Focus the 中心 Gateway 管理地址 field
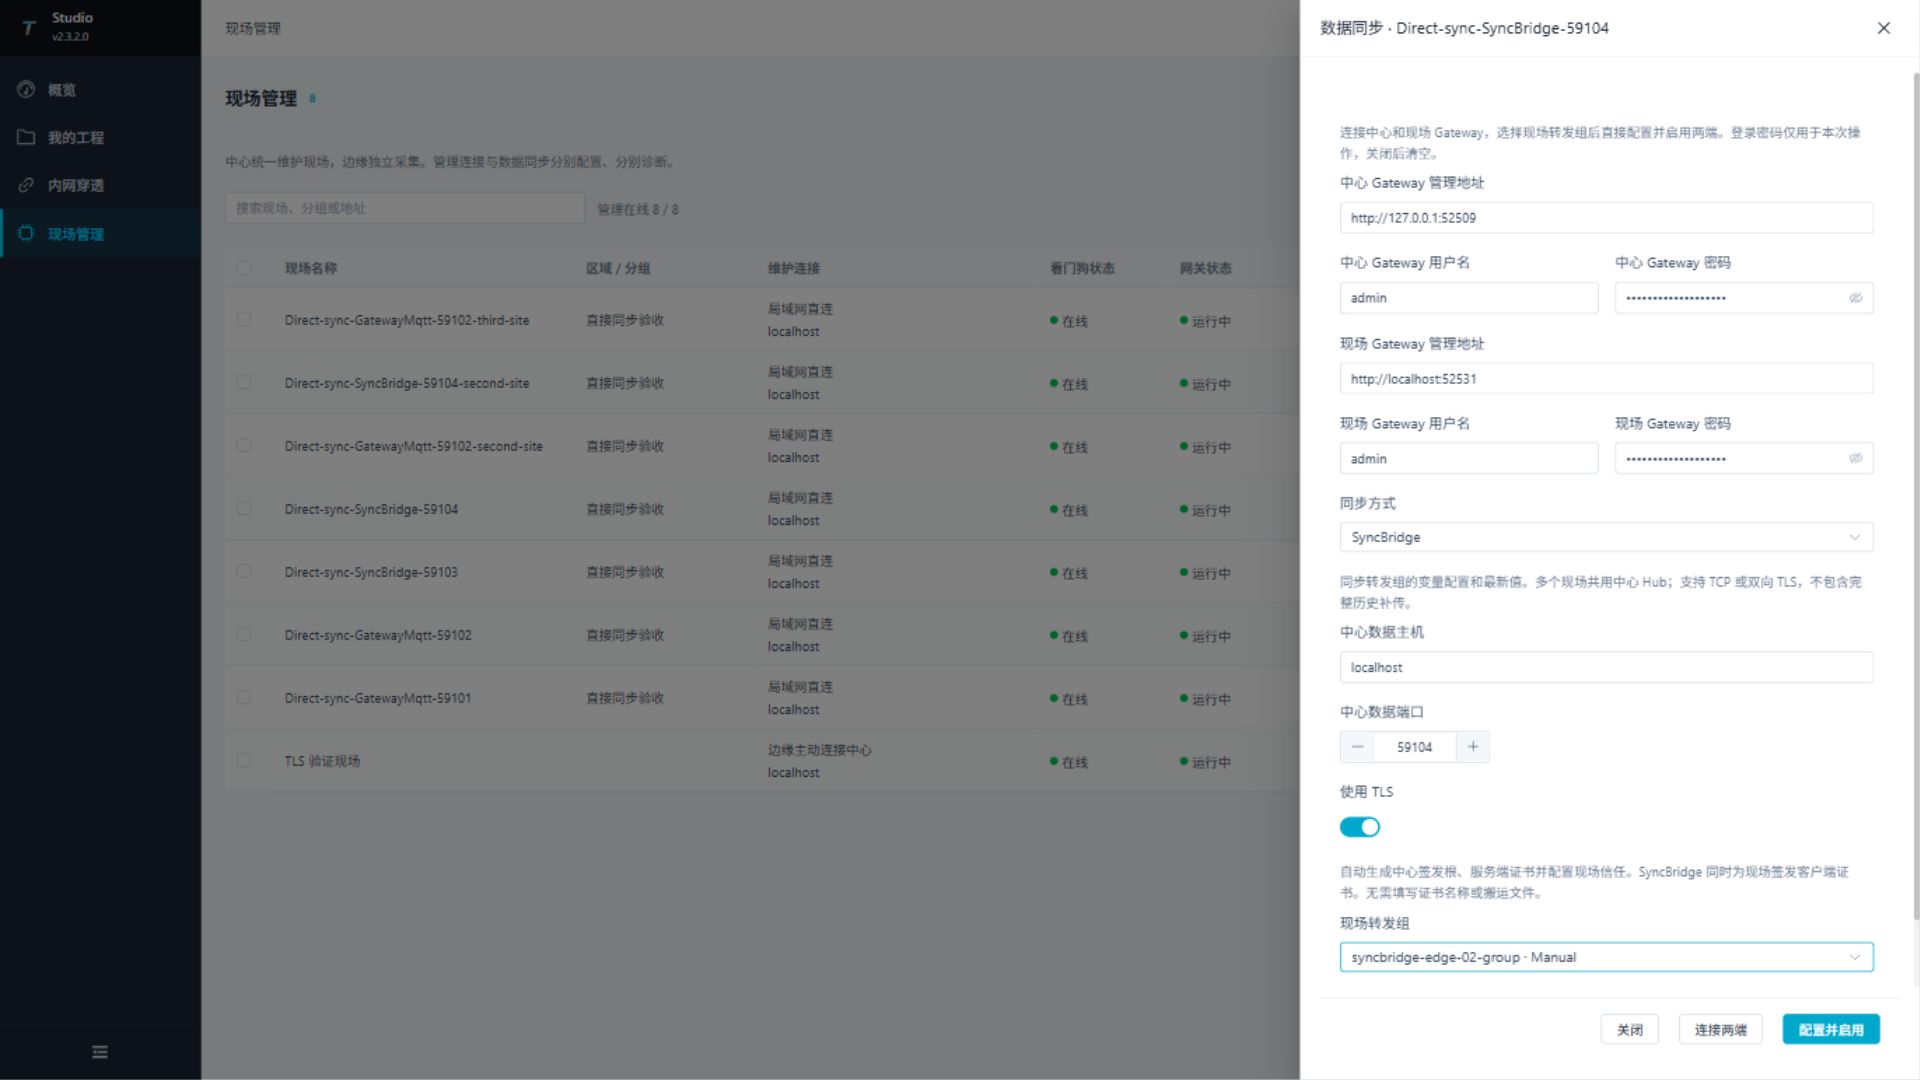 (x=1606, y=218)
